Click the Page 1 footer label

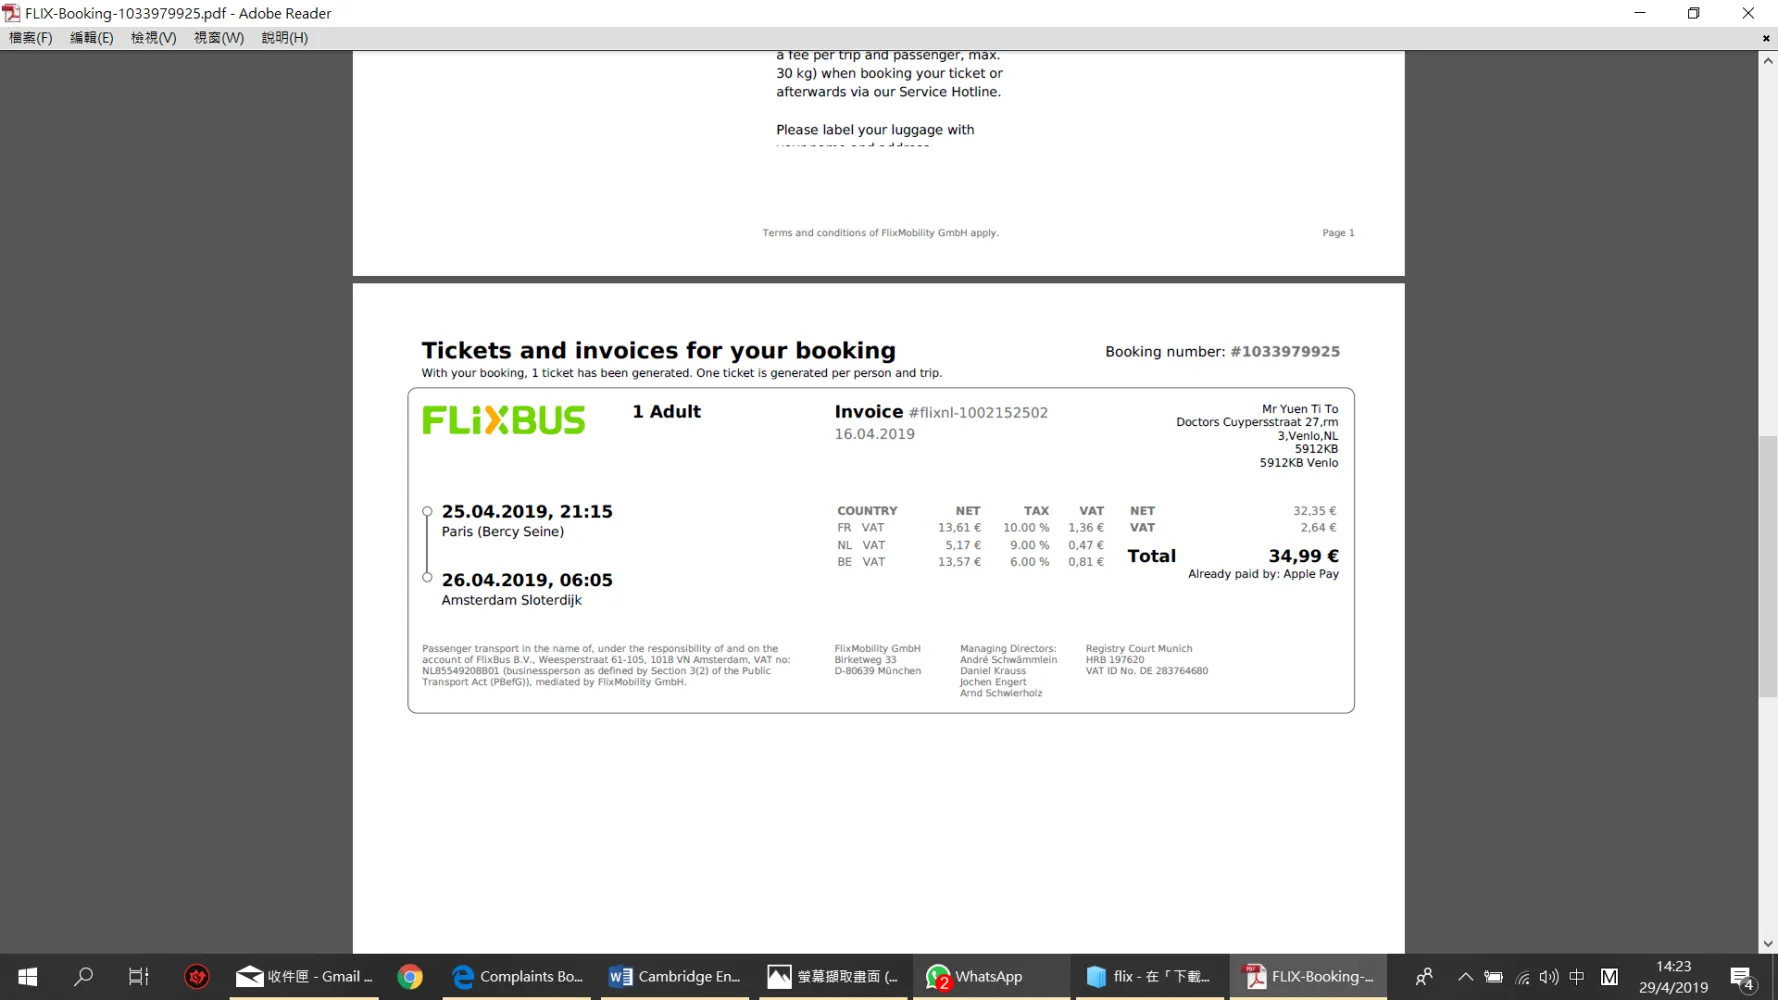[x=1338, y=233]
